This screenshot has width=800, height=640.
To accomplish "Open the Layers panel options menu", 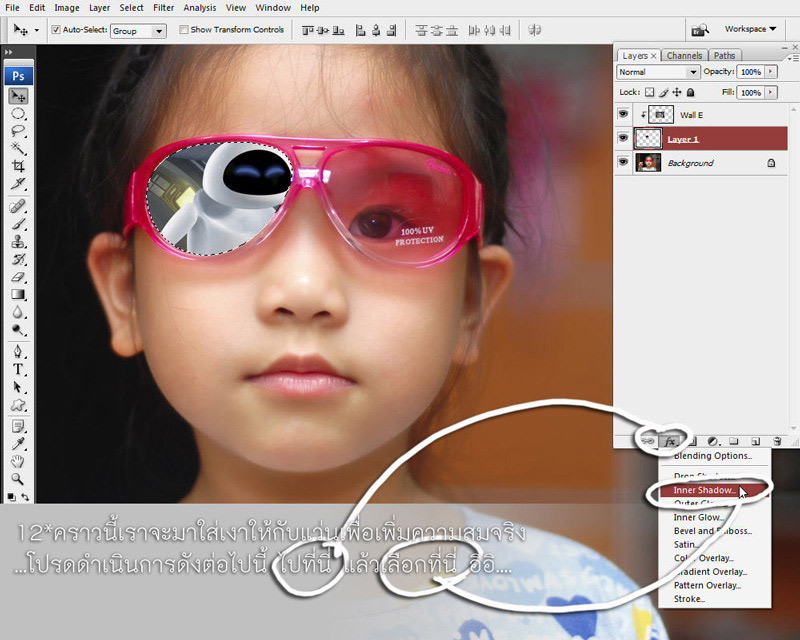I will coord(794,58).
